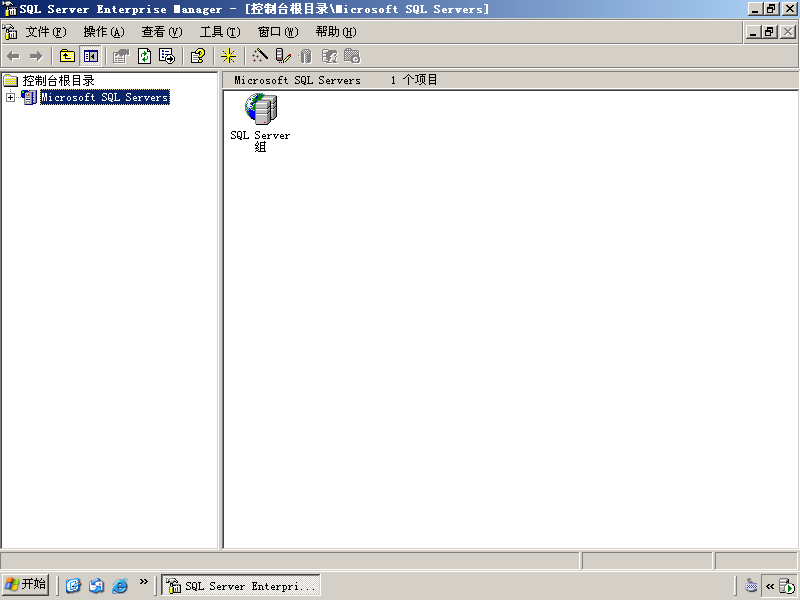This screenshot has width=800, height=600.
Task: Click the 'Microsoft SQL Servers' pane header text
Action: click(297, 81)
